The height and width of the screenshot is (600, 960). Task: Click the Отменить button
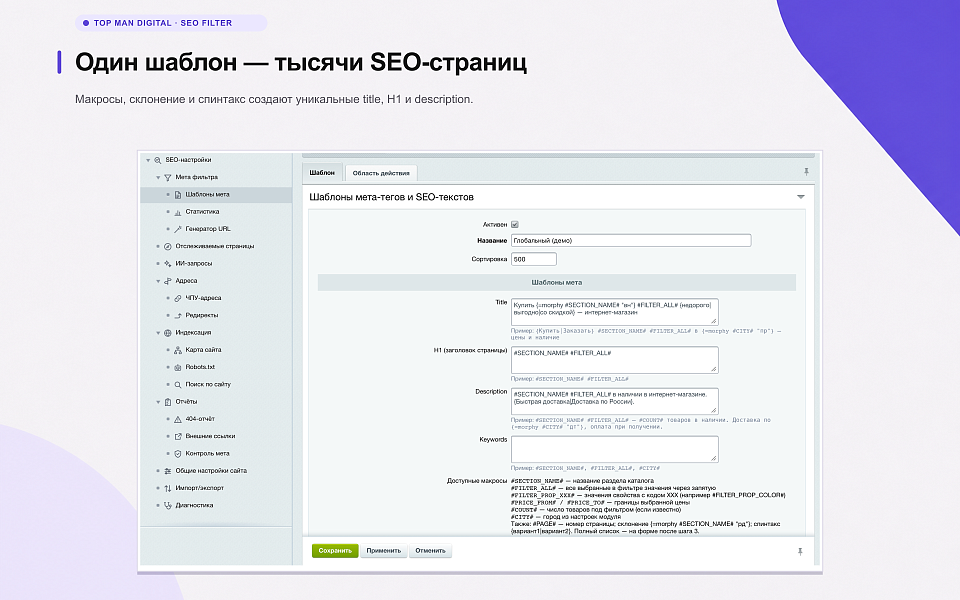[x=430, y=551]
